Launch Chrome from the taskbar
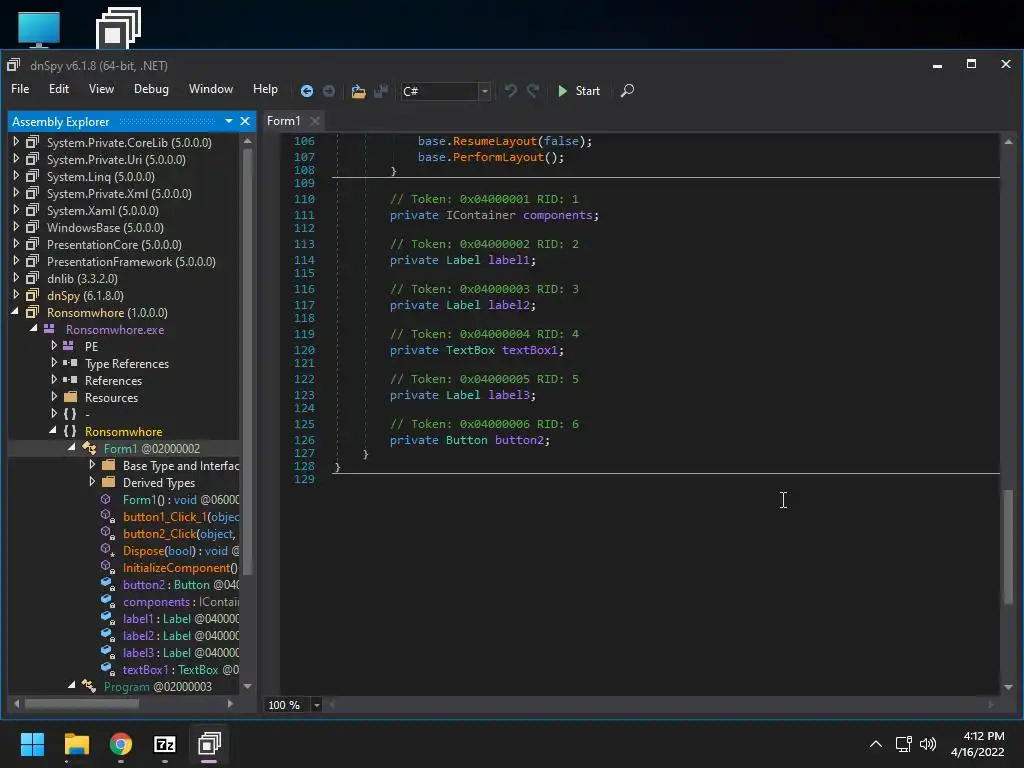 121,744
